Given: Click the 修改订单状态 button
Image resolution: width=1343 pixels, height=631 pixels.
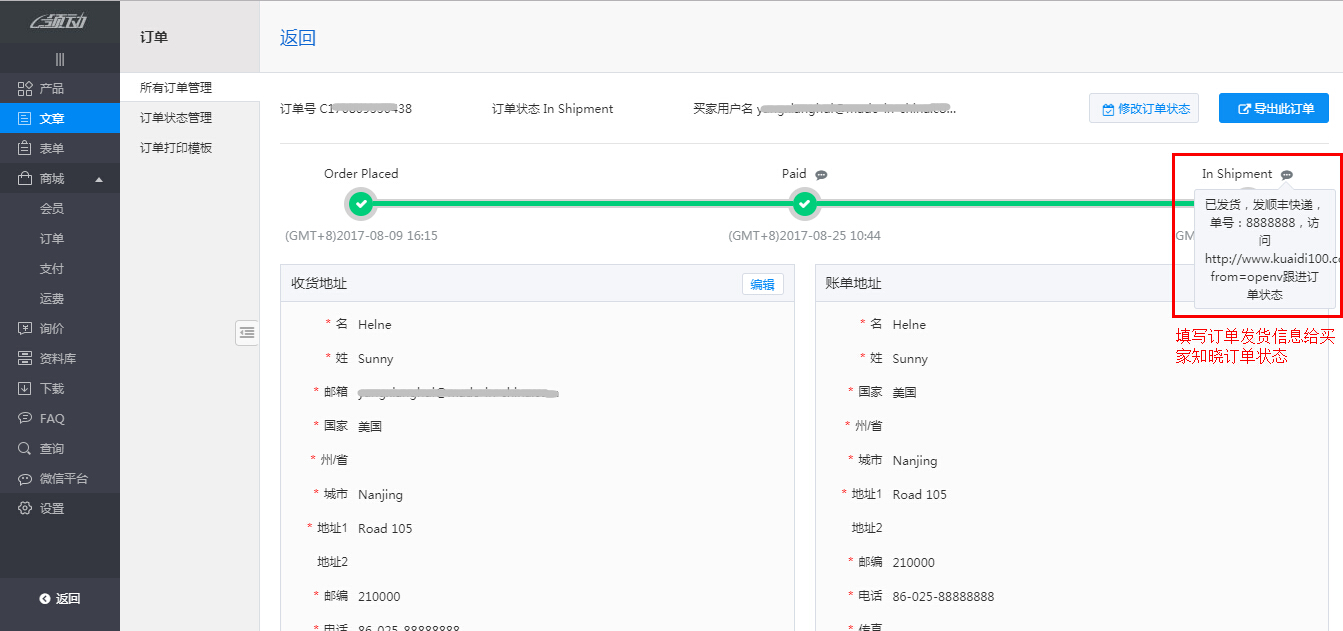Looking at the screenshot, I should pyautogui.click(x=1143, y=108).
